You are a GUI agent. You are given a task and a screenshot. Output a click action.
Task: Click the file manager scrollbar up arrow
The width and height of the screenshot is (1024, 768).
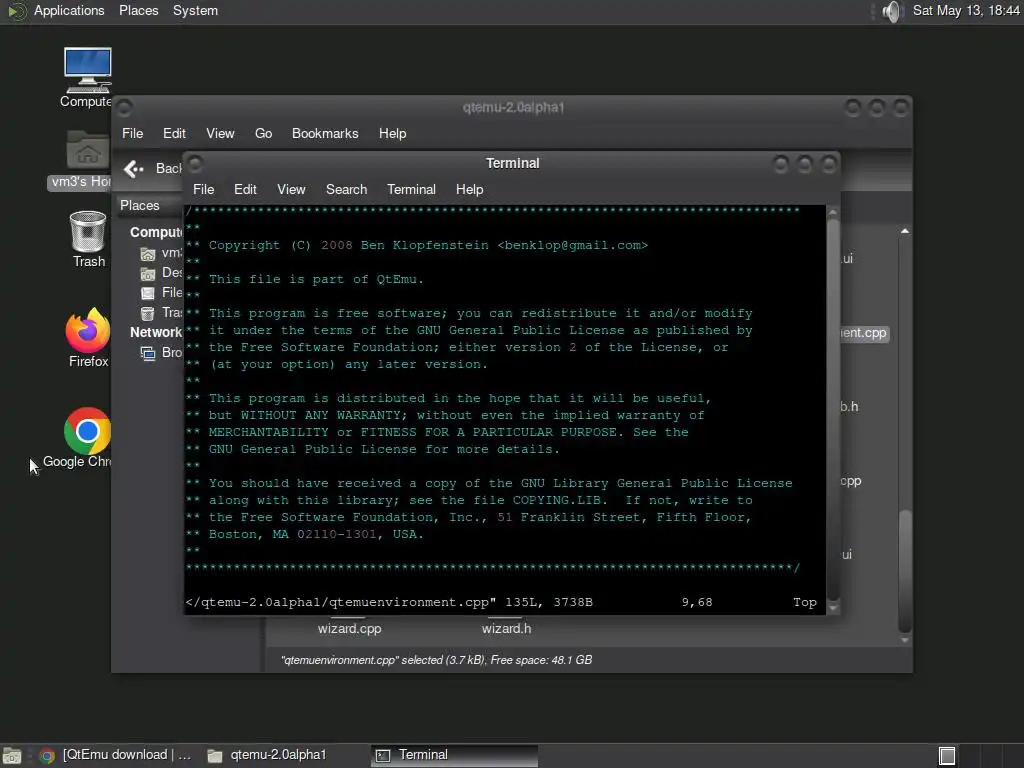[904, 231]
